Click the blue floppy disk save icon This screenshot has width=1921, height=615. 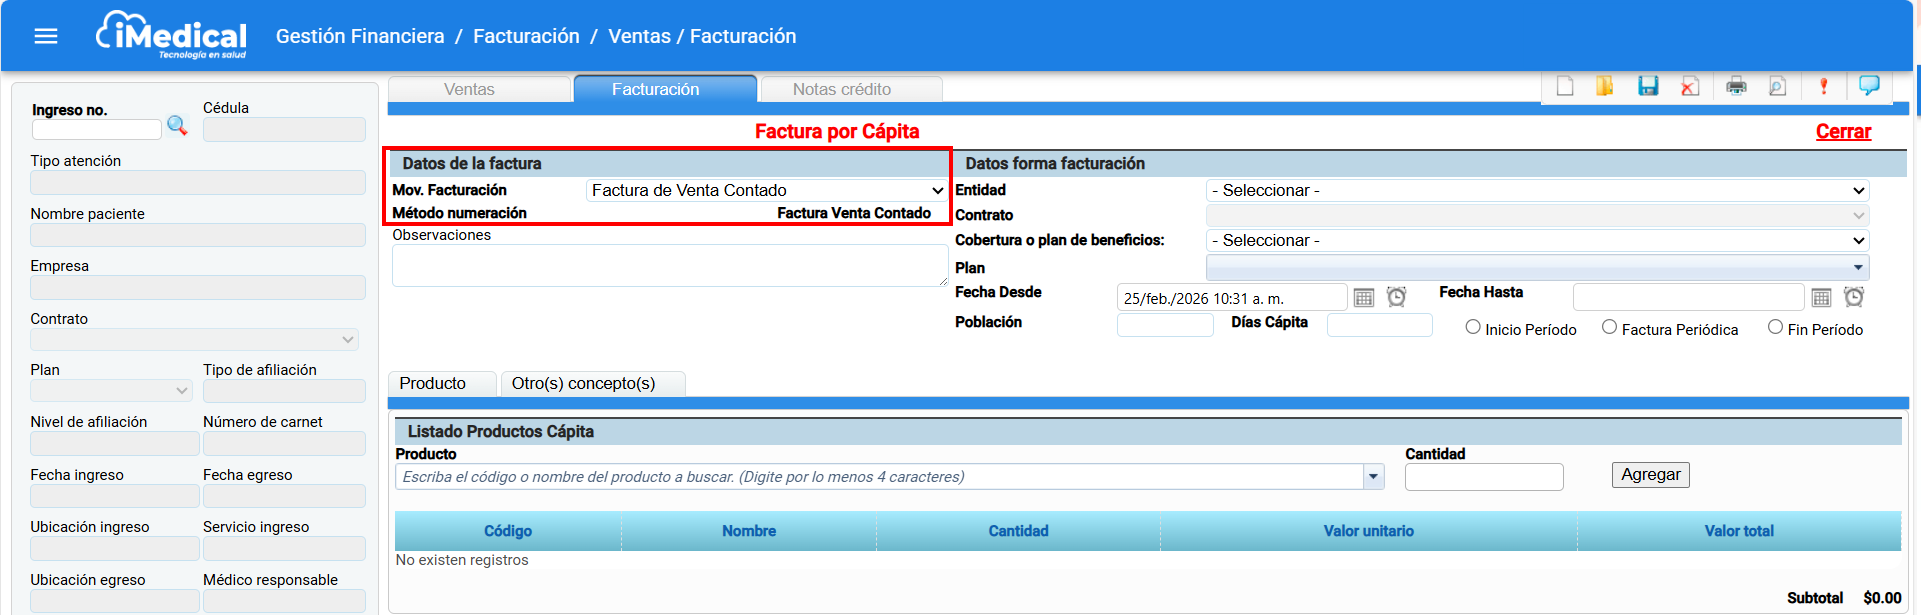click(1648, 86)
